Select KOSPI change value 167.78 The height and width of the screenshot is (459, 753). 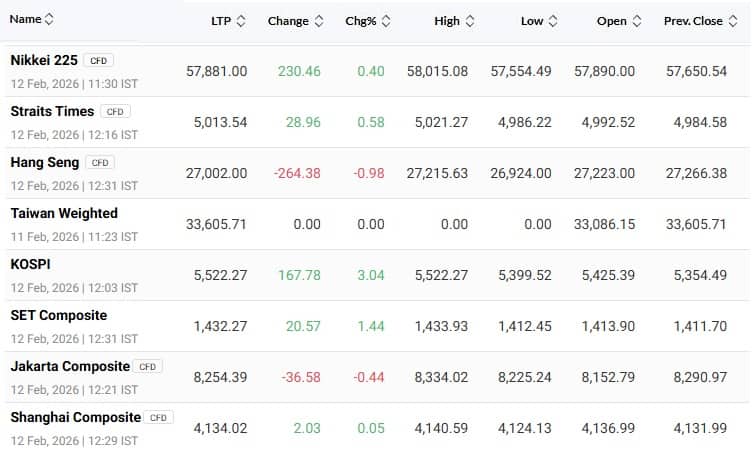299,276
